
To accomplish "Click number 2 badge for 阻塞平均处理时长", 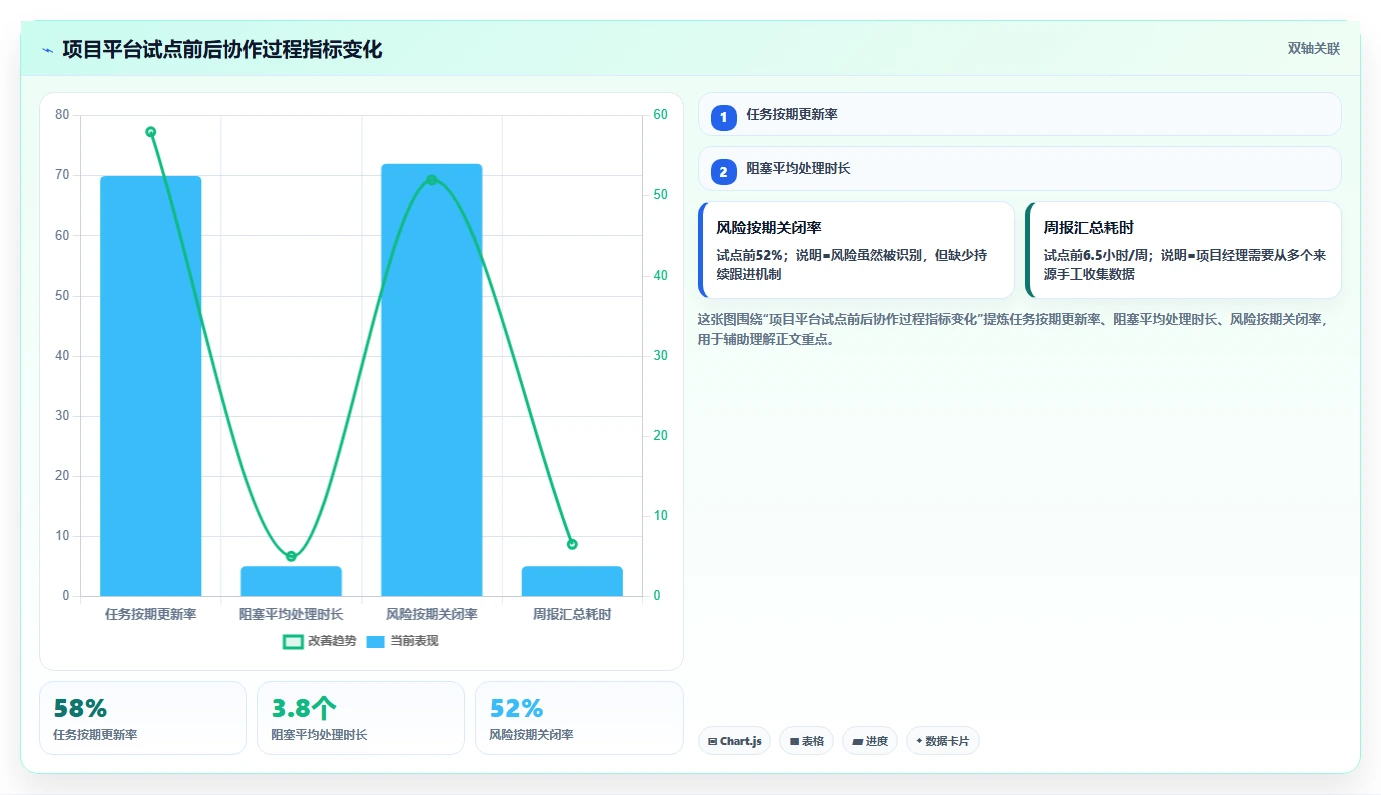I will point(724,172).
